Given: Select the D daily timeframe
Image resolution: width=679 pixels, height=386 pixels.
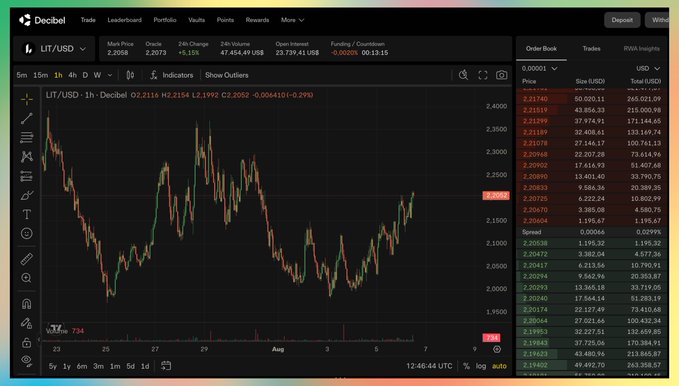Looking at the screenshot, I should (x=85, y=75).
